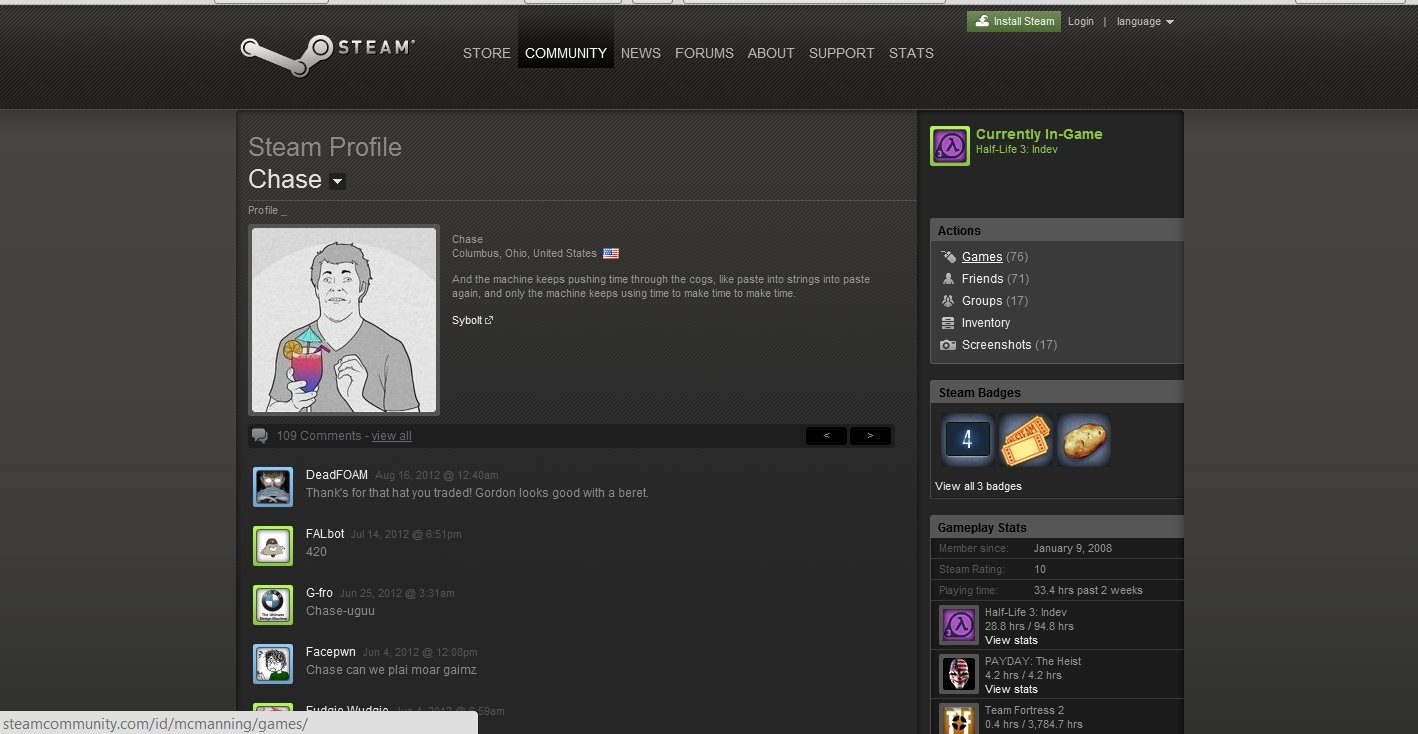Click the Inventory stack icon in Actions
Image resolution: width=1418 pixels, height=734 pixels.
coord(948,323)
